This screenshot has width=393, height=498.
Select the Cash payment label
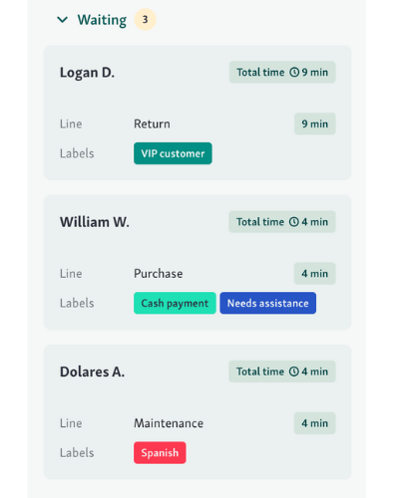point(175,303)
